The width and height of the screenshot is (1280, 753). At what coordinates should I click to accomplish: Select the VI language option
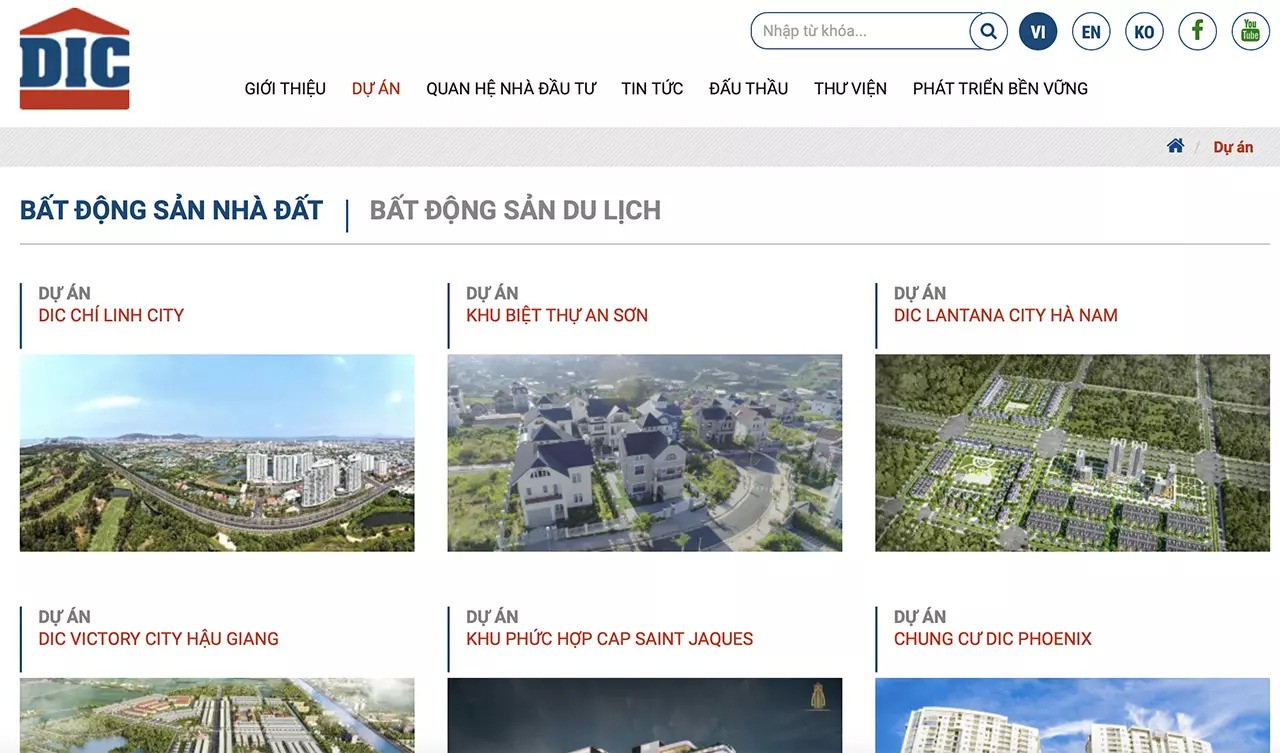click(1038, 31)
